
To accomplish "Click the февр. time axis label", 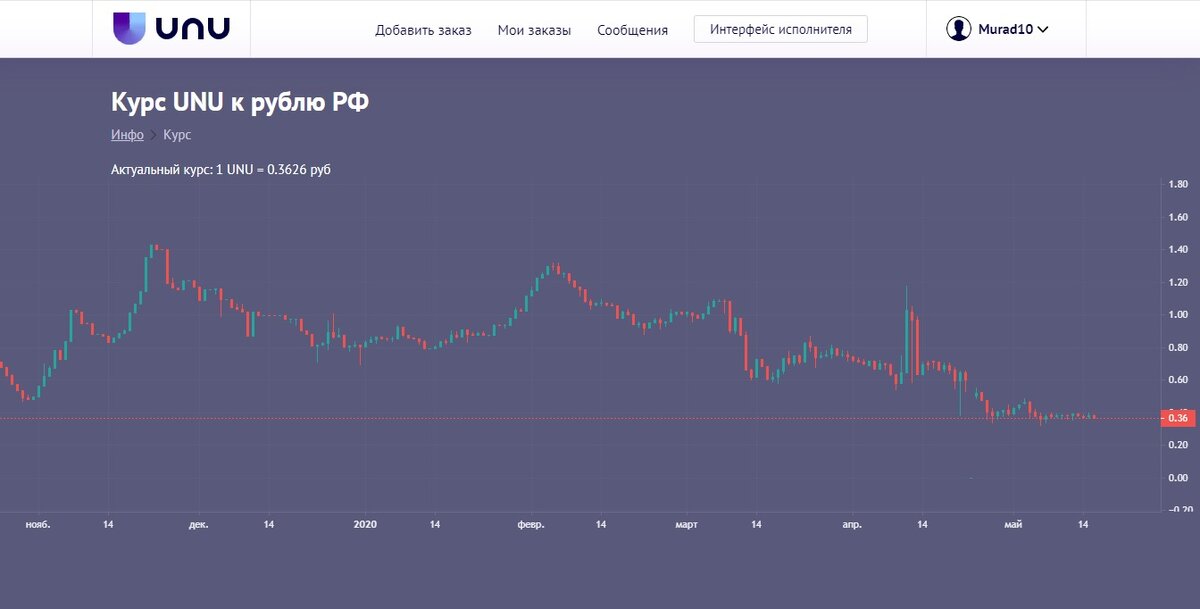I will coord(530,524).
